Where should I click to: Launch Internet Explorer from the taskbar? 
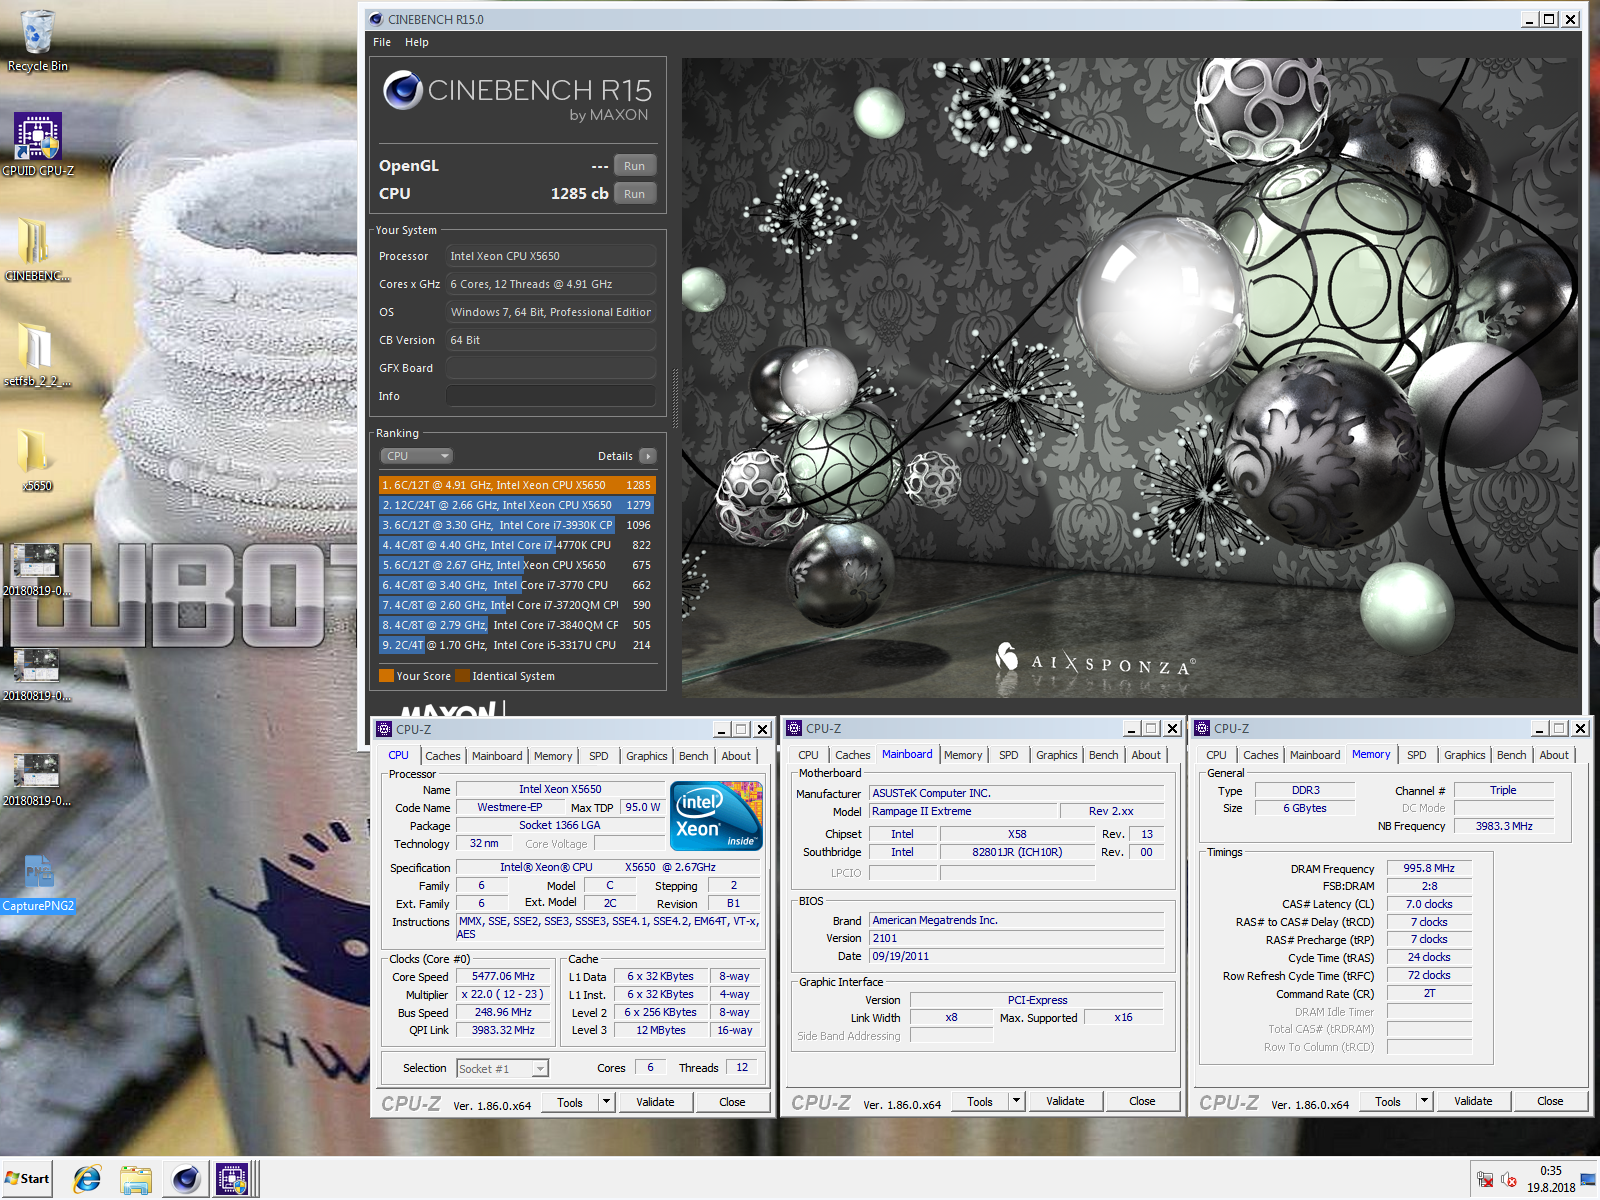pyautogui.click(x=87, y=1179)
